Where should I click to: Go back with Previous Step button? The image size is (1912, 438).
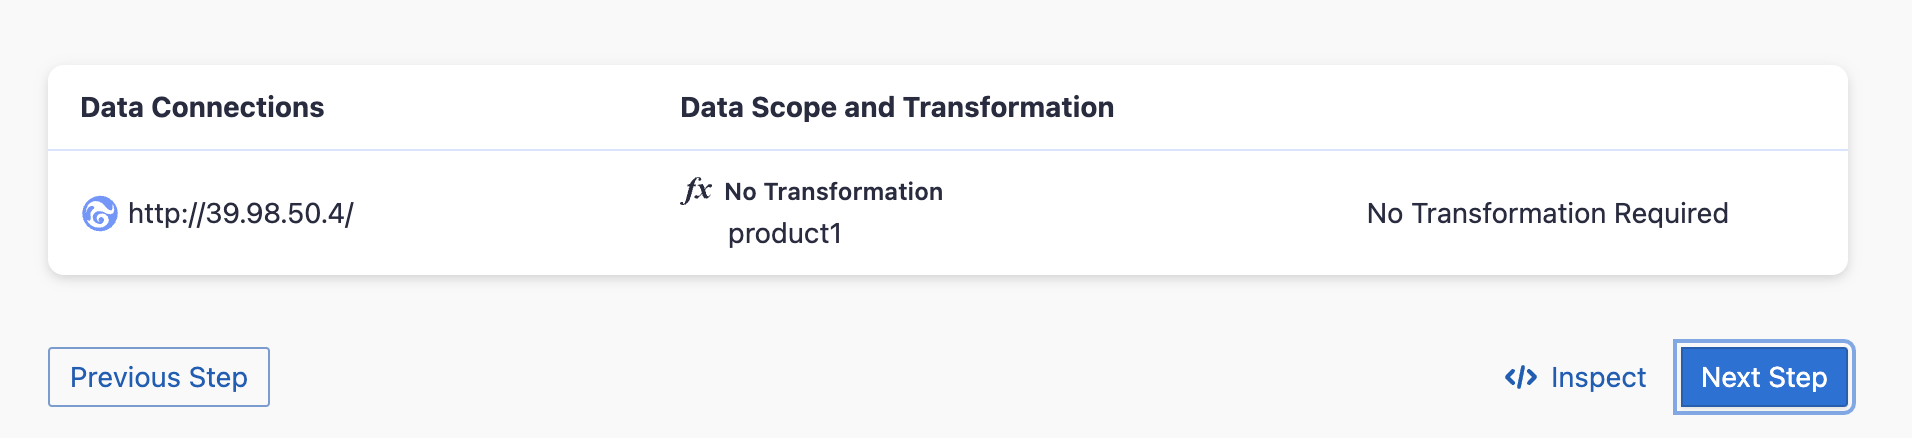pyautogui.click(x=159, y=377)
